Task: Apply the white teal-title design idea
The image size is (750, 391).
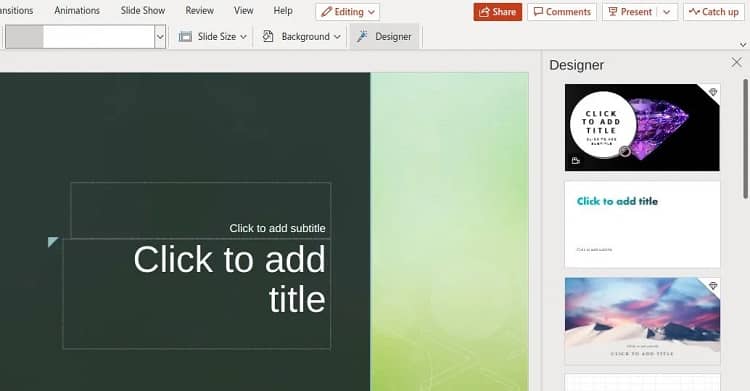Action: (x=642, y=224)
